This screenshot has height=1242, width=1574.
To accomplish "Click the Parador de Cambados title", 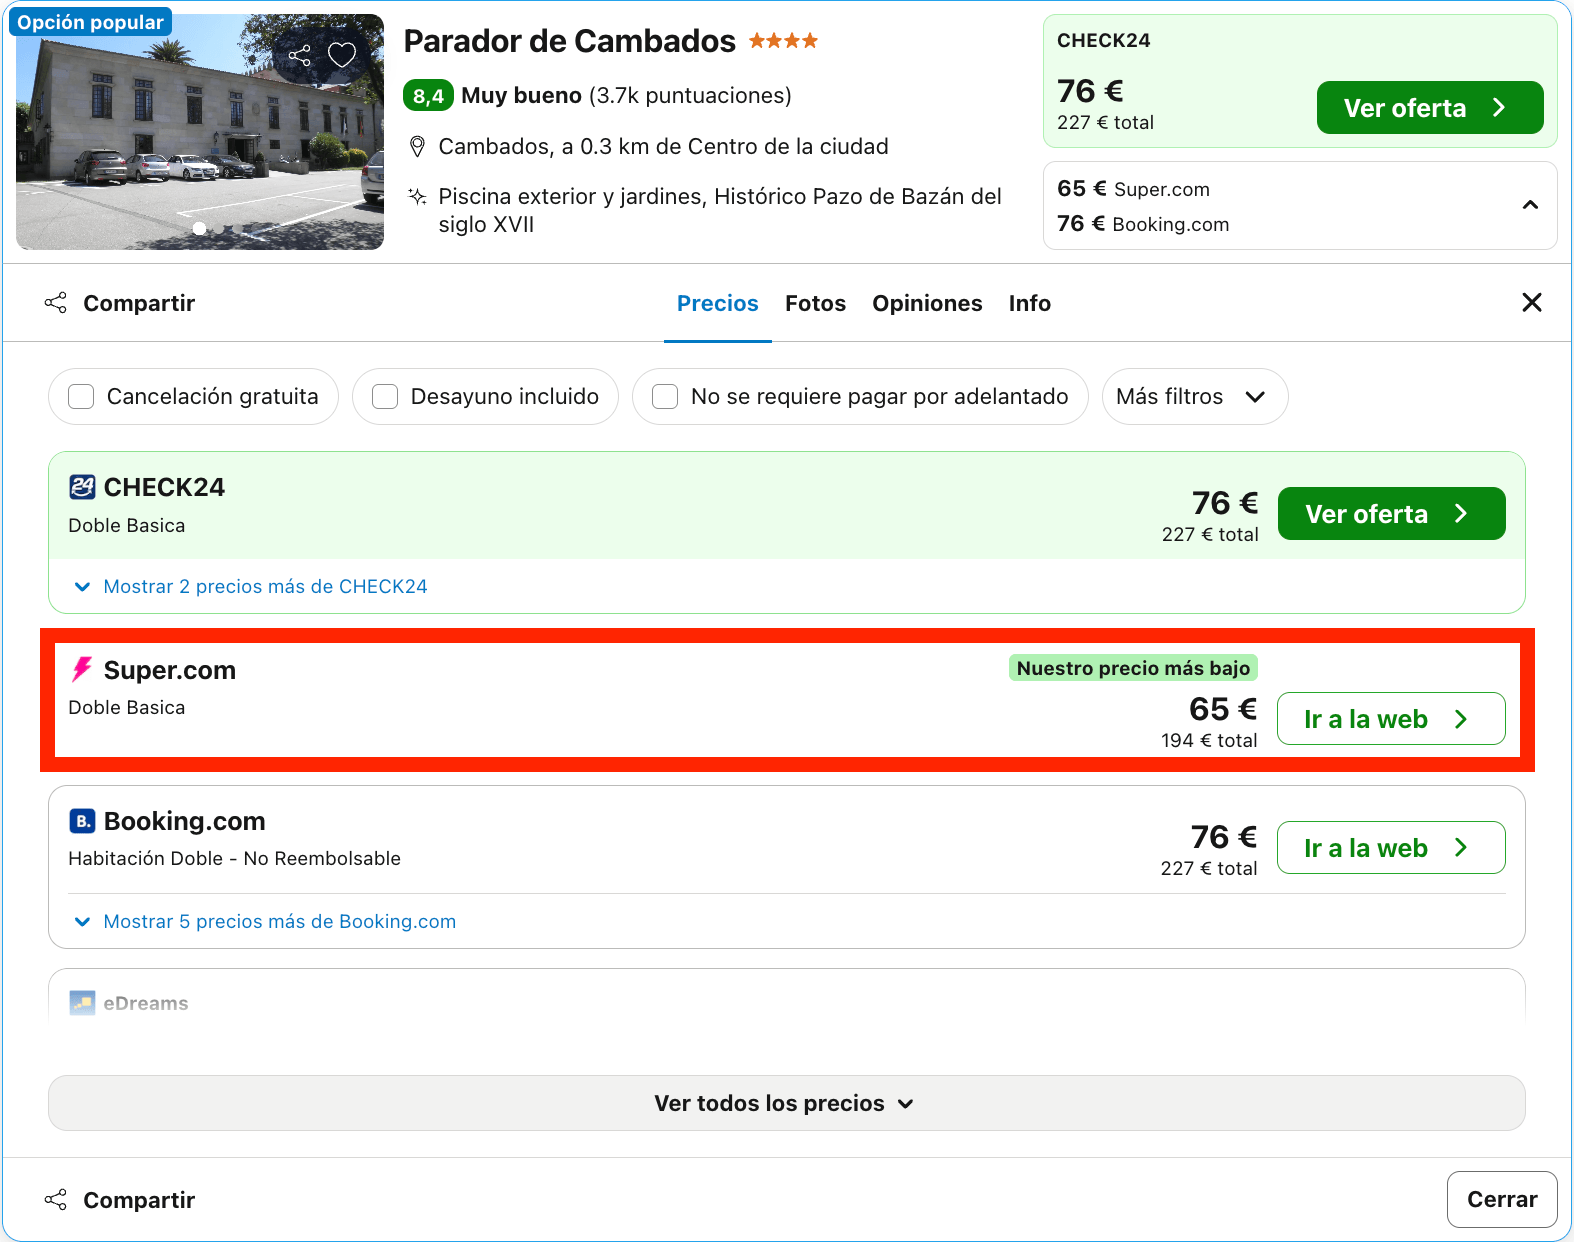I will point(569,41).
